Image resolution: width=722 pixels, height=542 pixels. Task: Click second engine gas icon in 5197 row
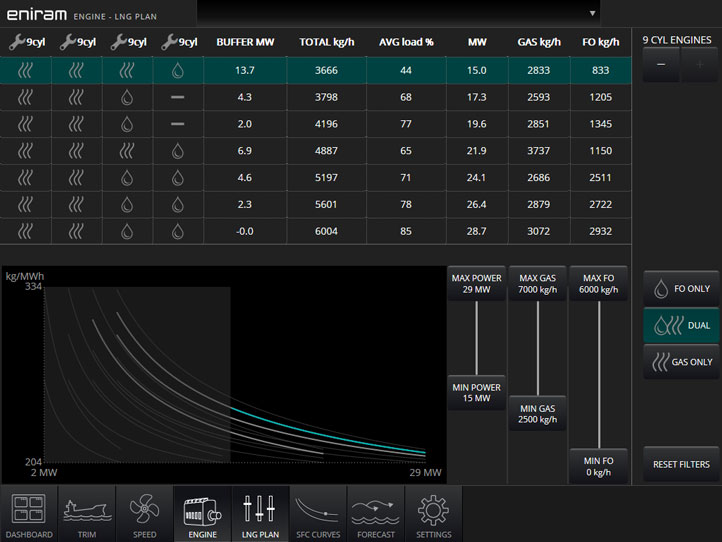click(x=76, y=178)
